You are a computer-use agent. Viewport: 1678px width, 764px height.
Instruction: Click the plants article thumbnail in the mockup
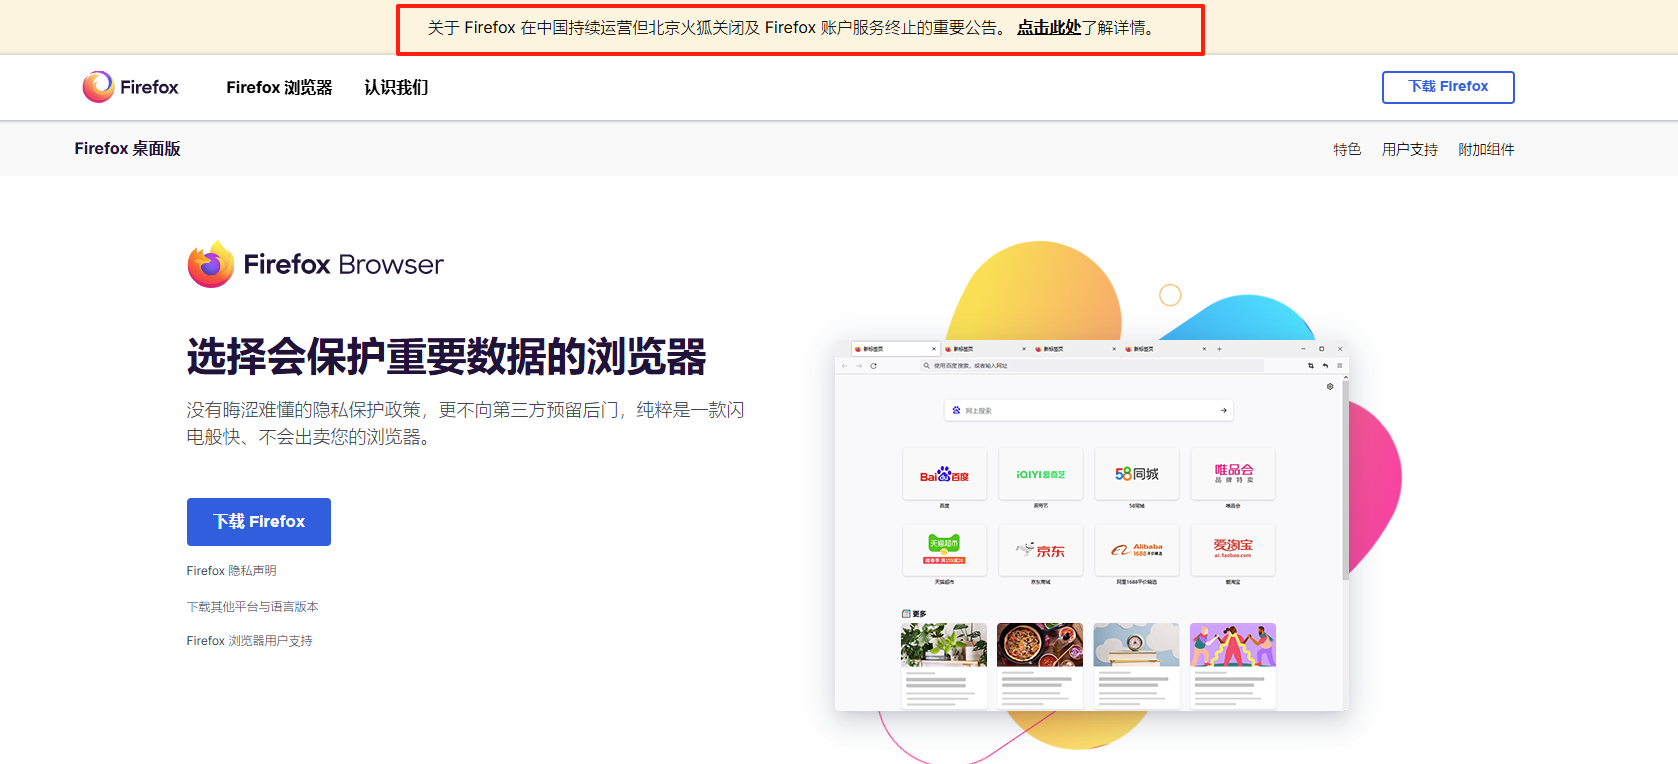click(x=944, y=645)
